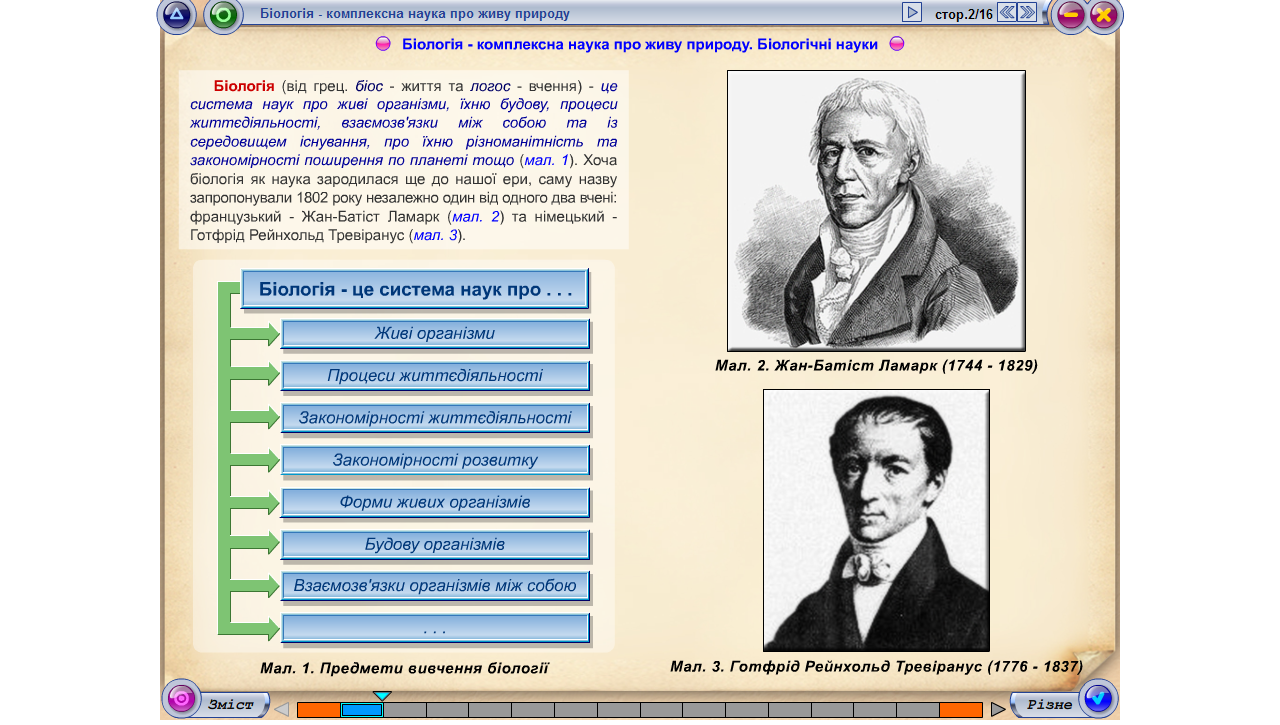Select the blue current-page progress segment
This screenshot has height=725, width=1280.
click(362, 710)
